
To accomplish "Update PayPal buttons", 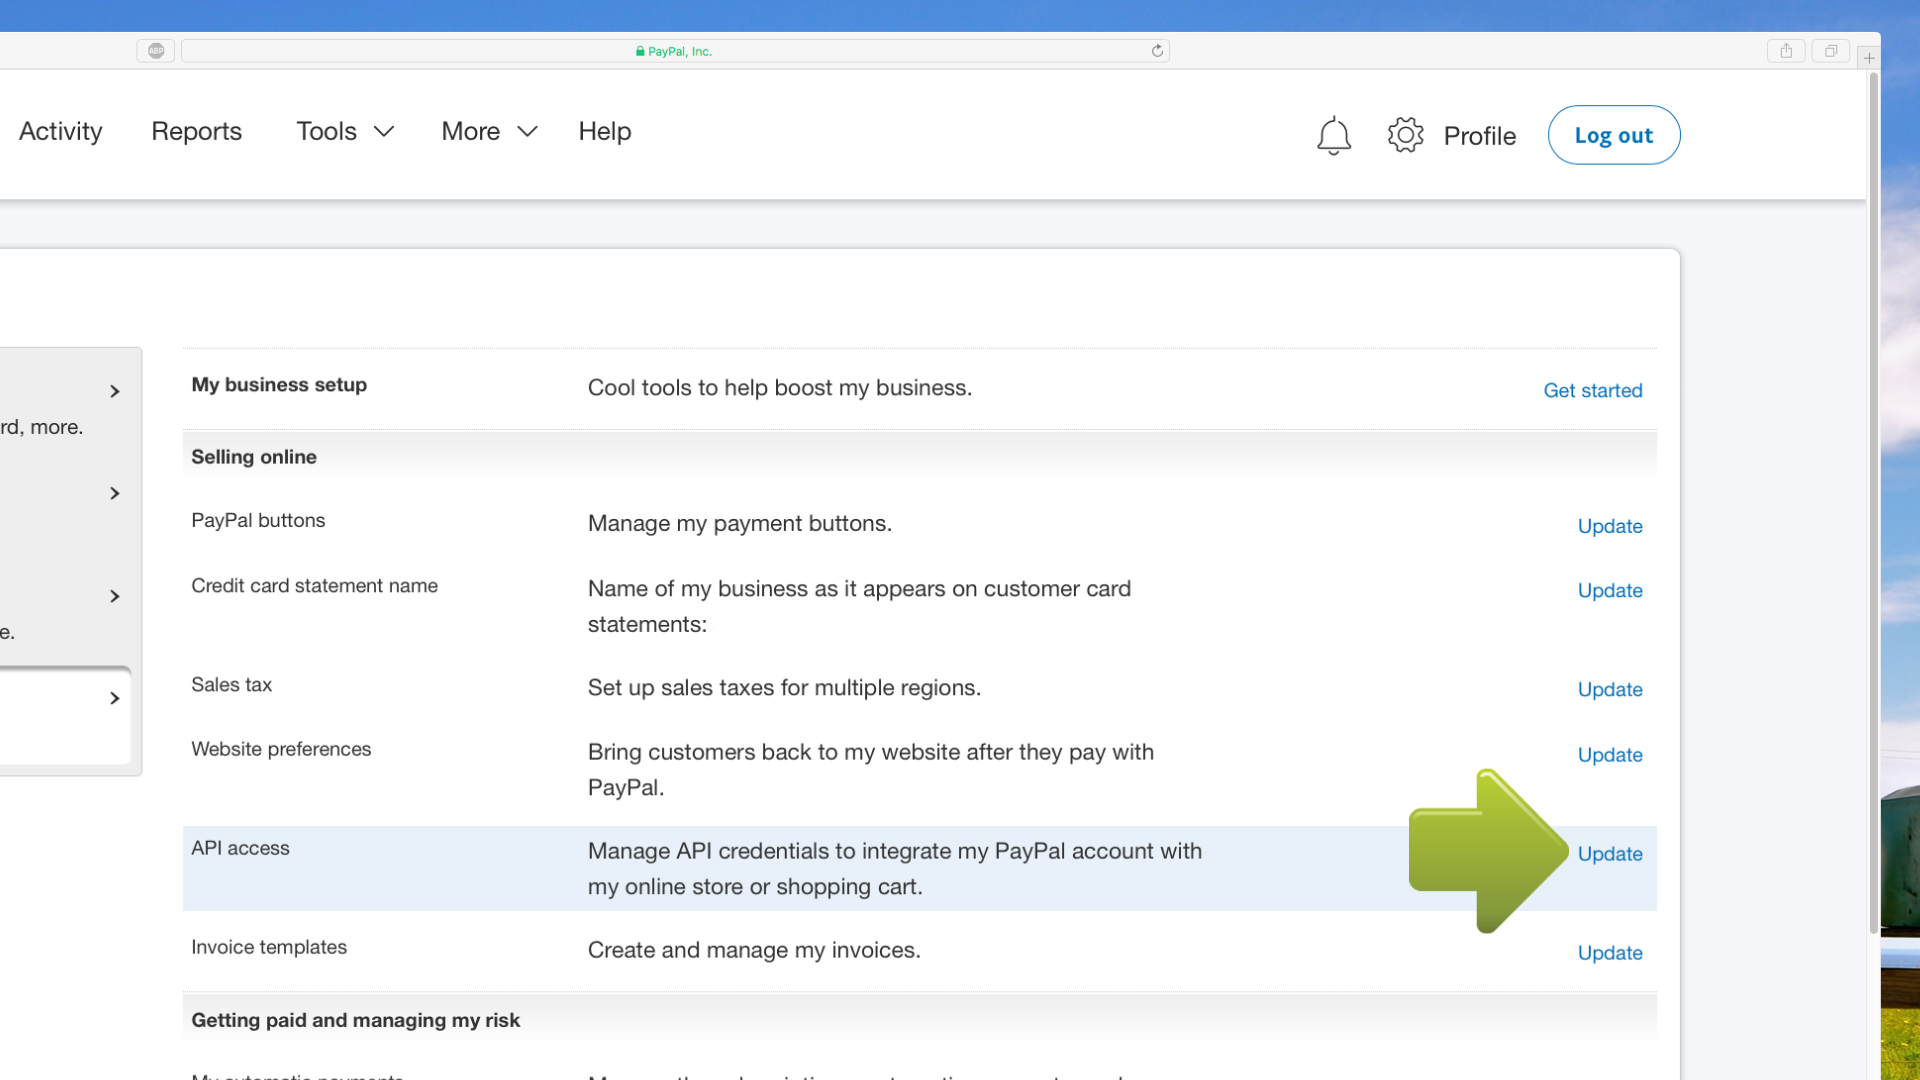I will click(x=1610, y=526).
